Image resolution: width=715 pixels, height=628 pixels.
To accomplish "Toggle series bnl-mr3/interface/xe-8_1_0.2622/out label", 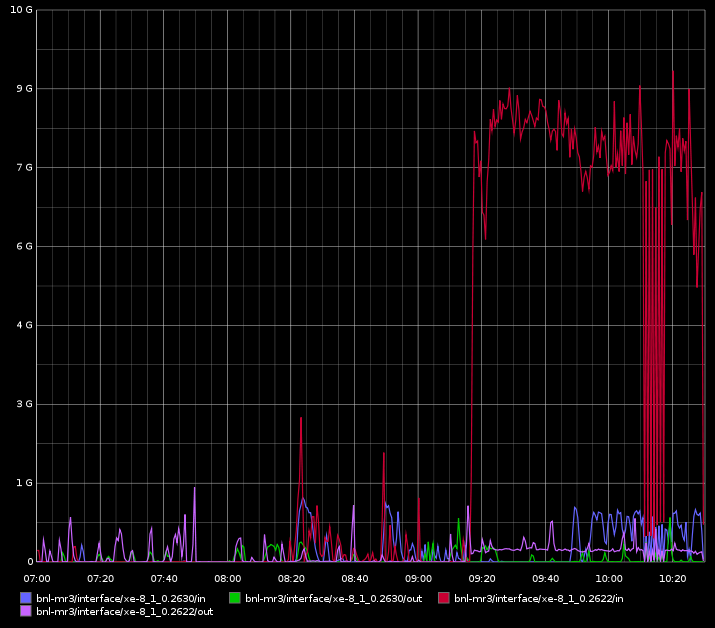I will point(124,611).
